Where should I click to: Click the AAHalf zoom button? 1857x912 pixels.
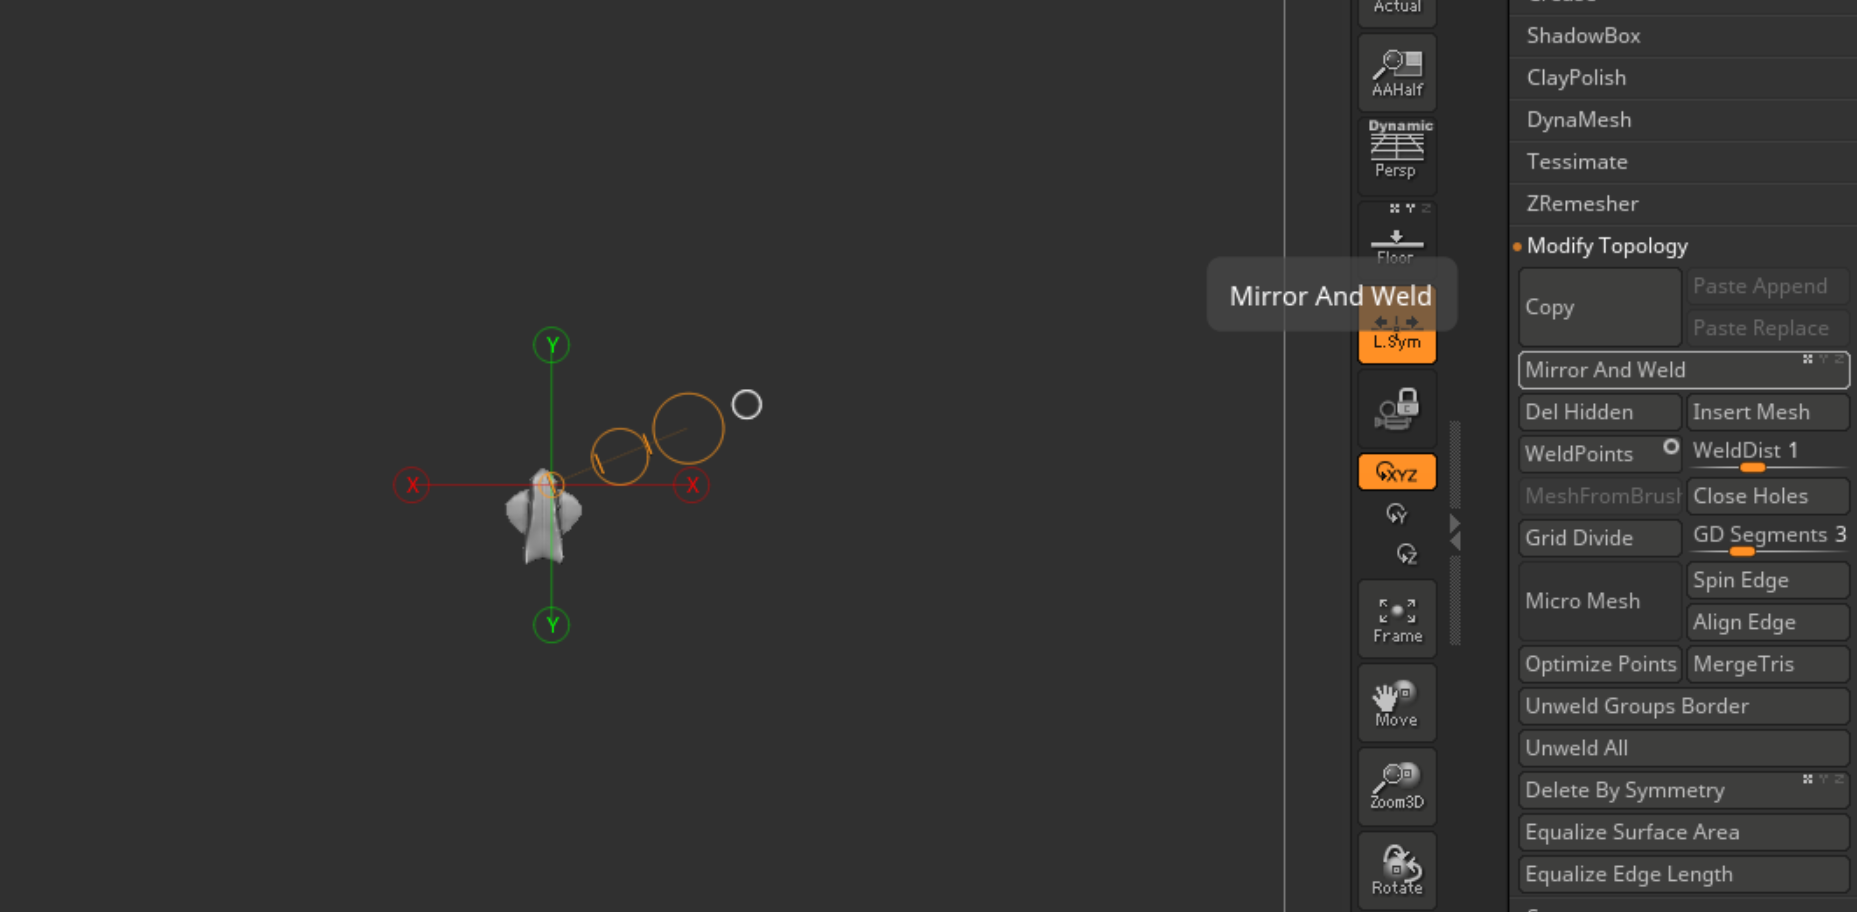click(1397, 72)
